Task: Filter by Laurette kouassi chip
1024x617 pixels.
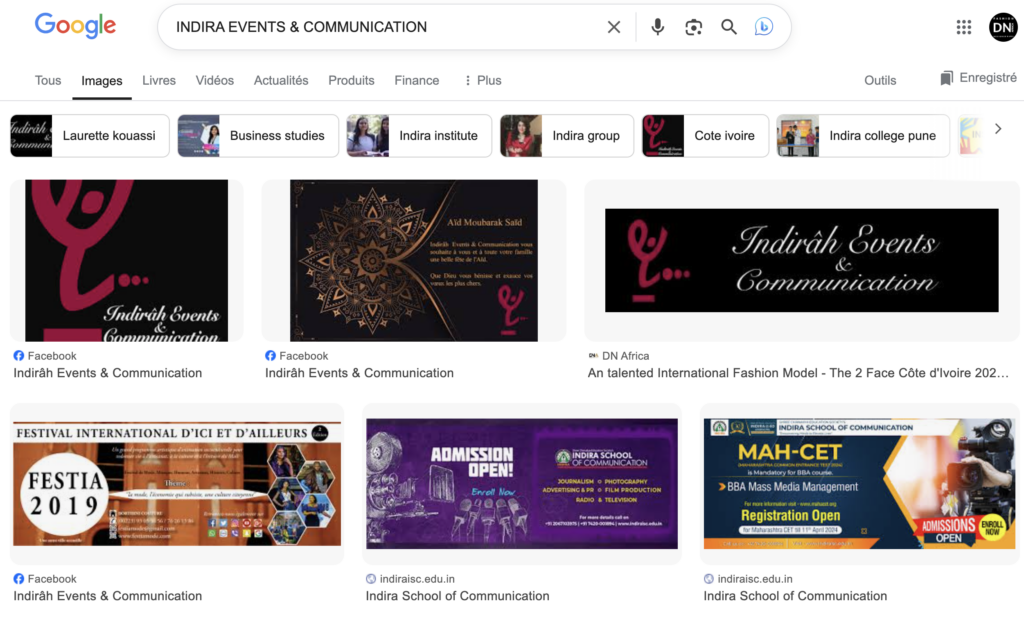Action: pyautogui.click(x=89, y=136)
